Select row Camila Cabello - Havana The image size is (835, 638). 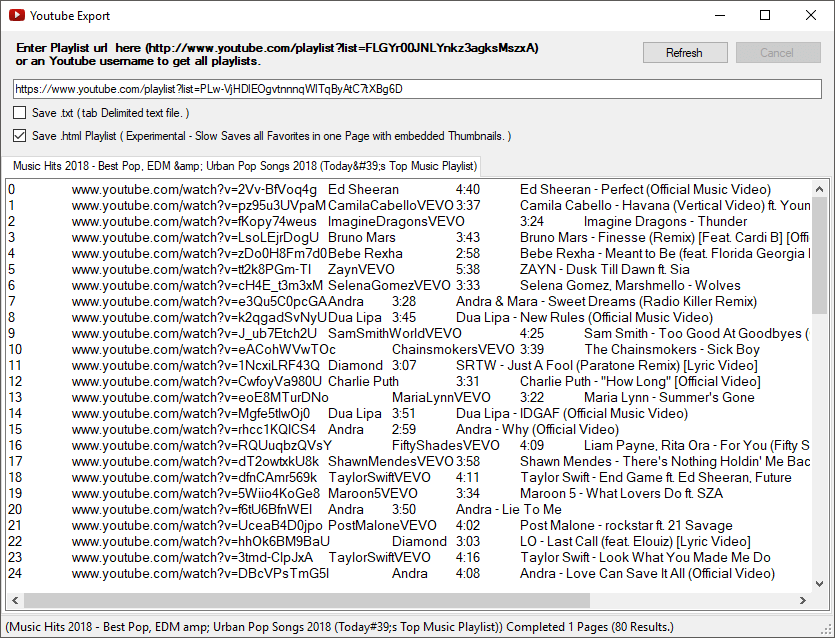click(409, 206)
